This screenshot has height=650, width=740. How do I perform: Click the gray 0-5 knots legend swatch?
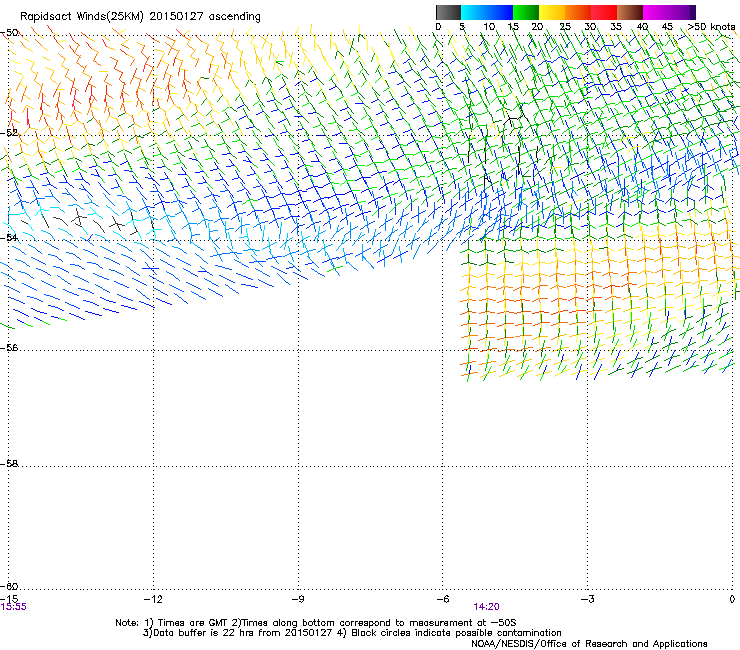(x=448, y=12)
